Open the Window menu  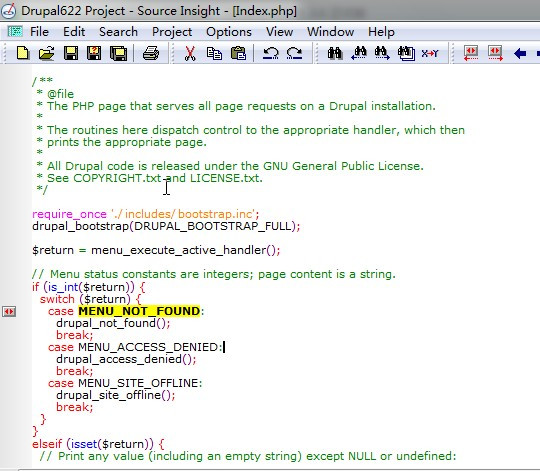tap(330, 32)
